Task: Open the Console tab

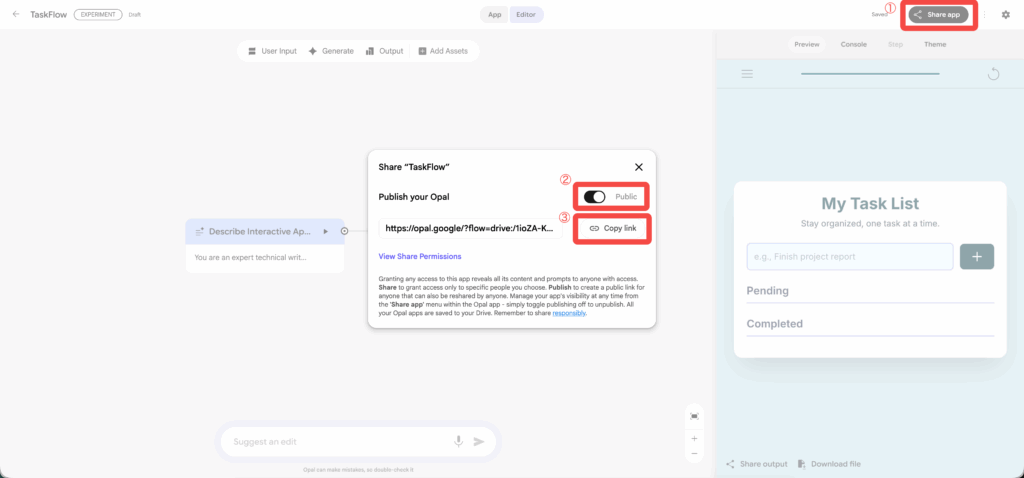Action: click(x=853, y=45)
